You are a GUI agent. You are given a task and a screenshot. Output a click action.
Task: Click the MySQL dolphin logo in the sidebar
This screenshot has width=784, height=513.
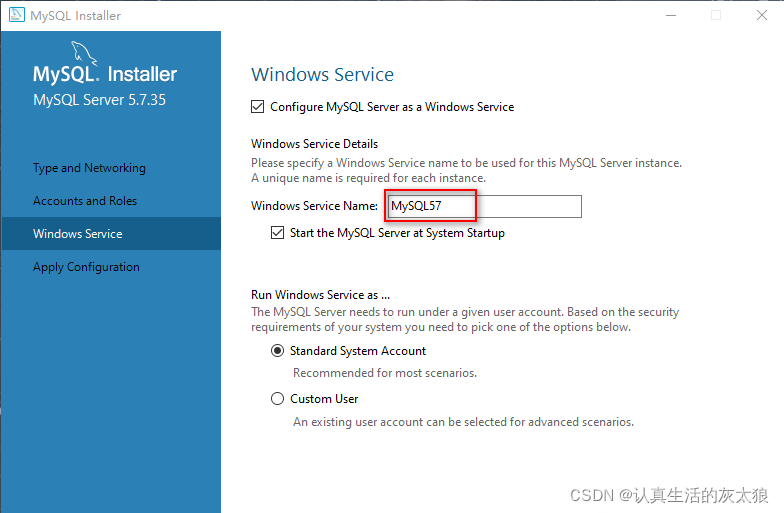point(83,52)
